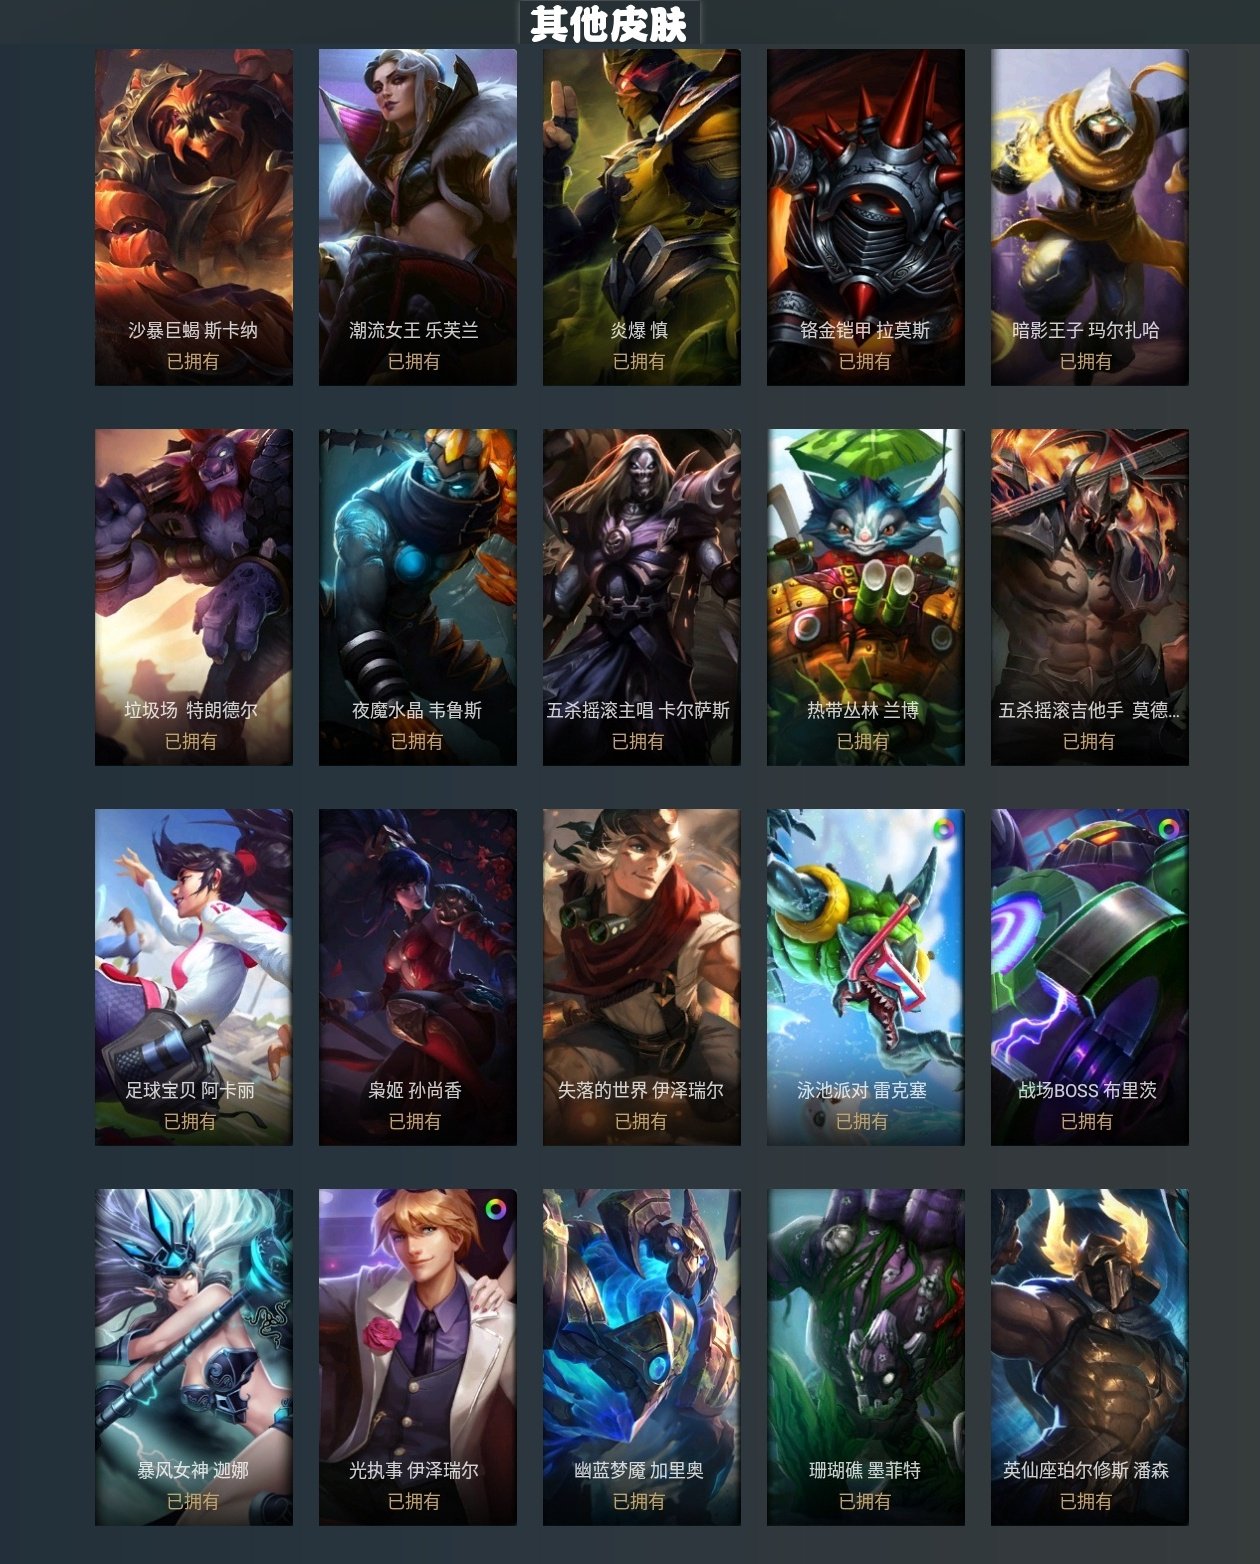The image size is (1260, 1564).
Task: Open the 暗影王子 玛尔扎哈 skin card
Action: click(x=1090, y=217)
